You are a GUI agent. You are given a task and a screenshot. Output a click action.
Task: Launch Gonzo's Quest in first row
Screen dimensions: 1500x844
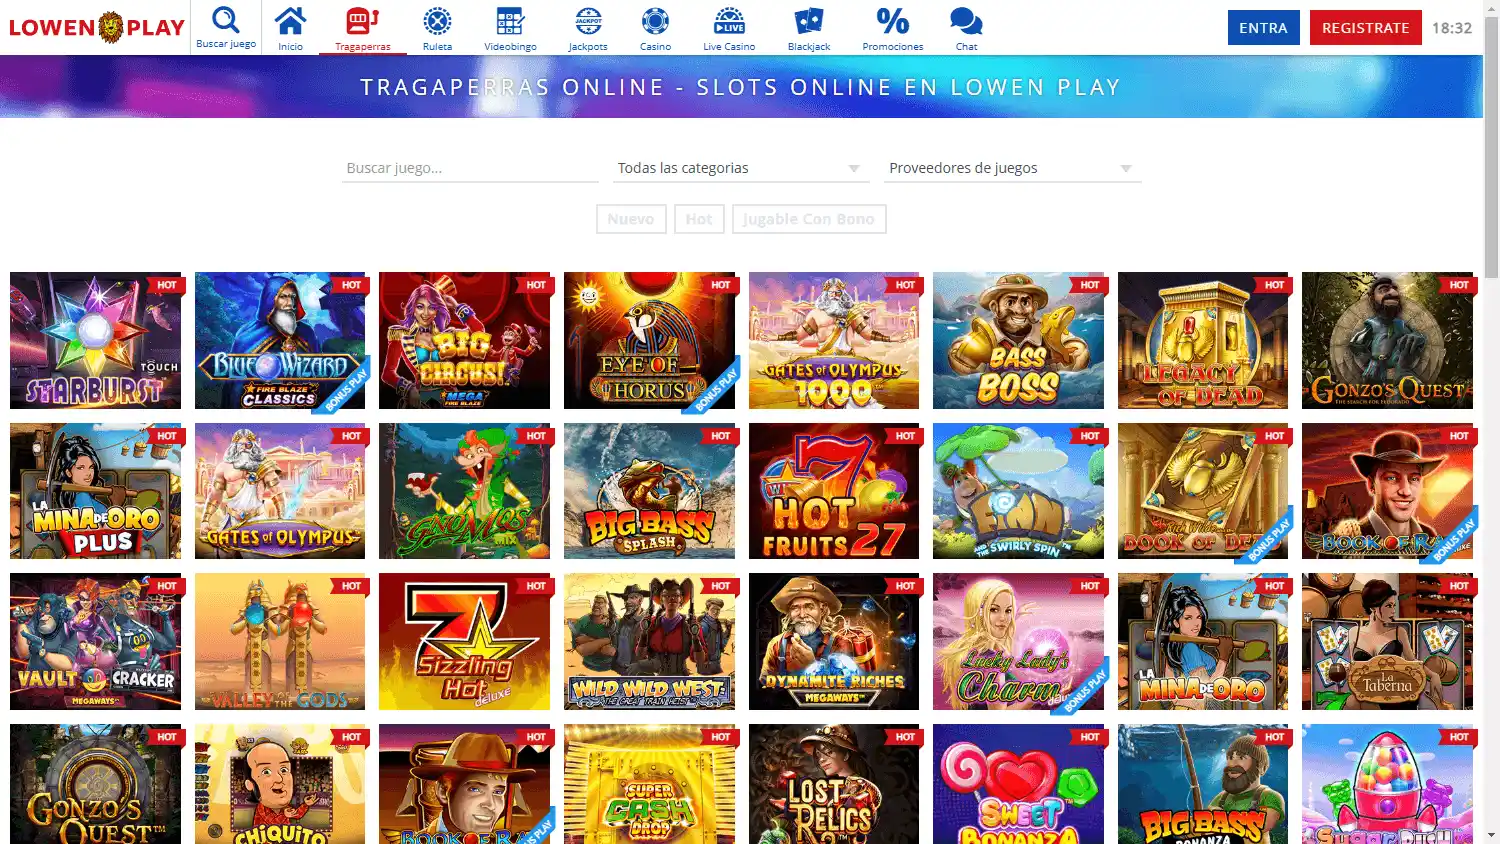coord(1387,341)
